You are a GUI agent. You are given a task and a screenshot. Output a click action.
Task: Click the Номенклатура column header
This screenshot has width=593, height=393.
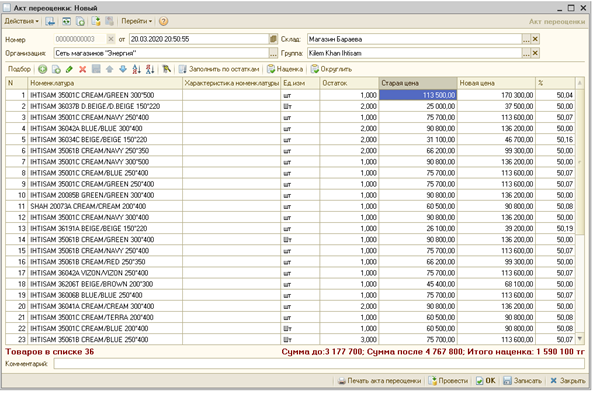(x=105, y=83)
